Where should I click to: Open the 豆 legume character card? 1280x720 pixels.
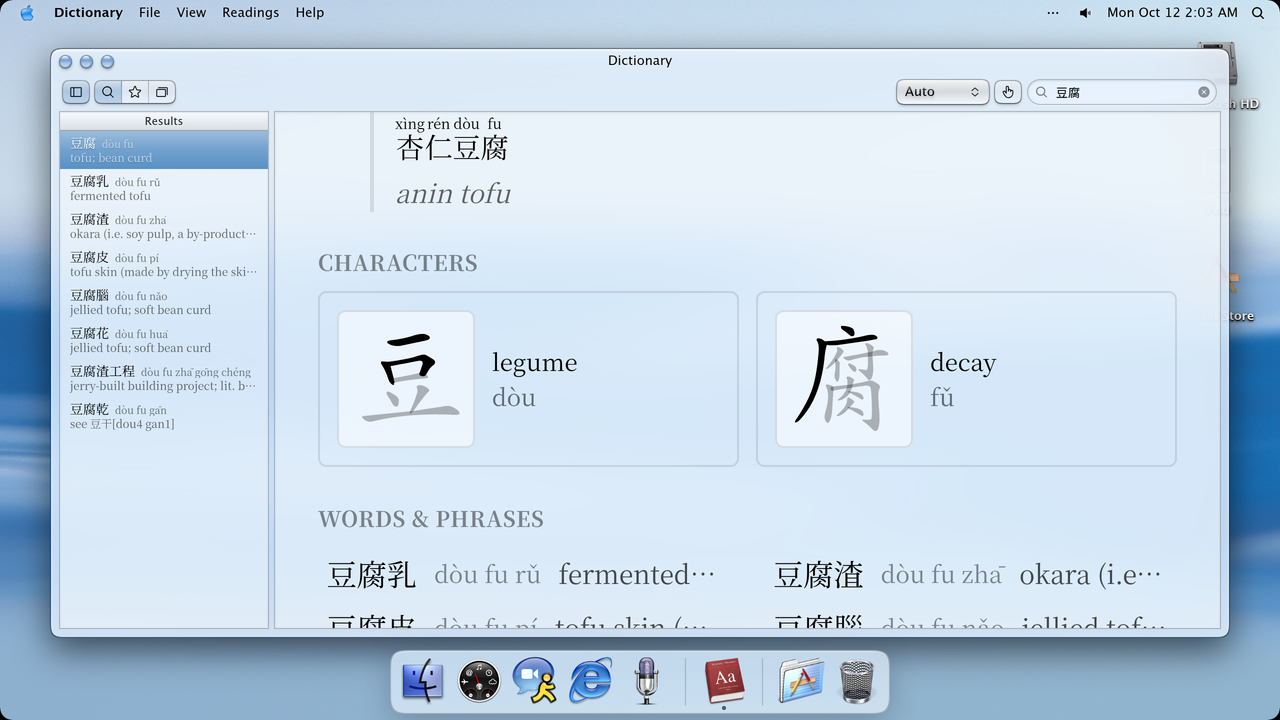[528, 379]
